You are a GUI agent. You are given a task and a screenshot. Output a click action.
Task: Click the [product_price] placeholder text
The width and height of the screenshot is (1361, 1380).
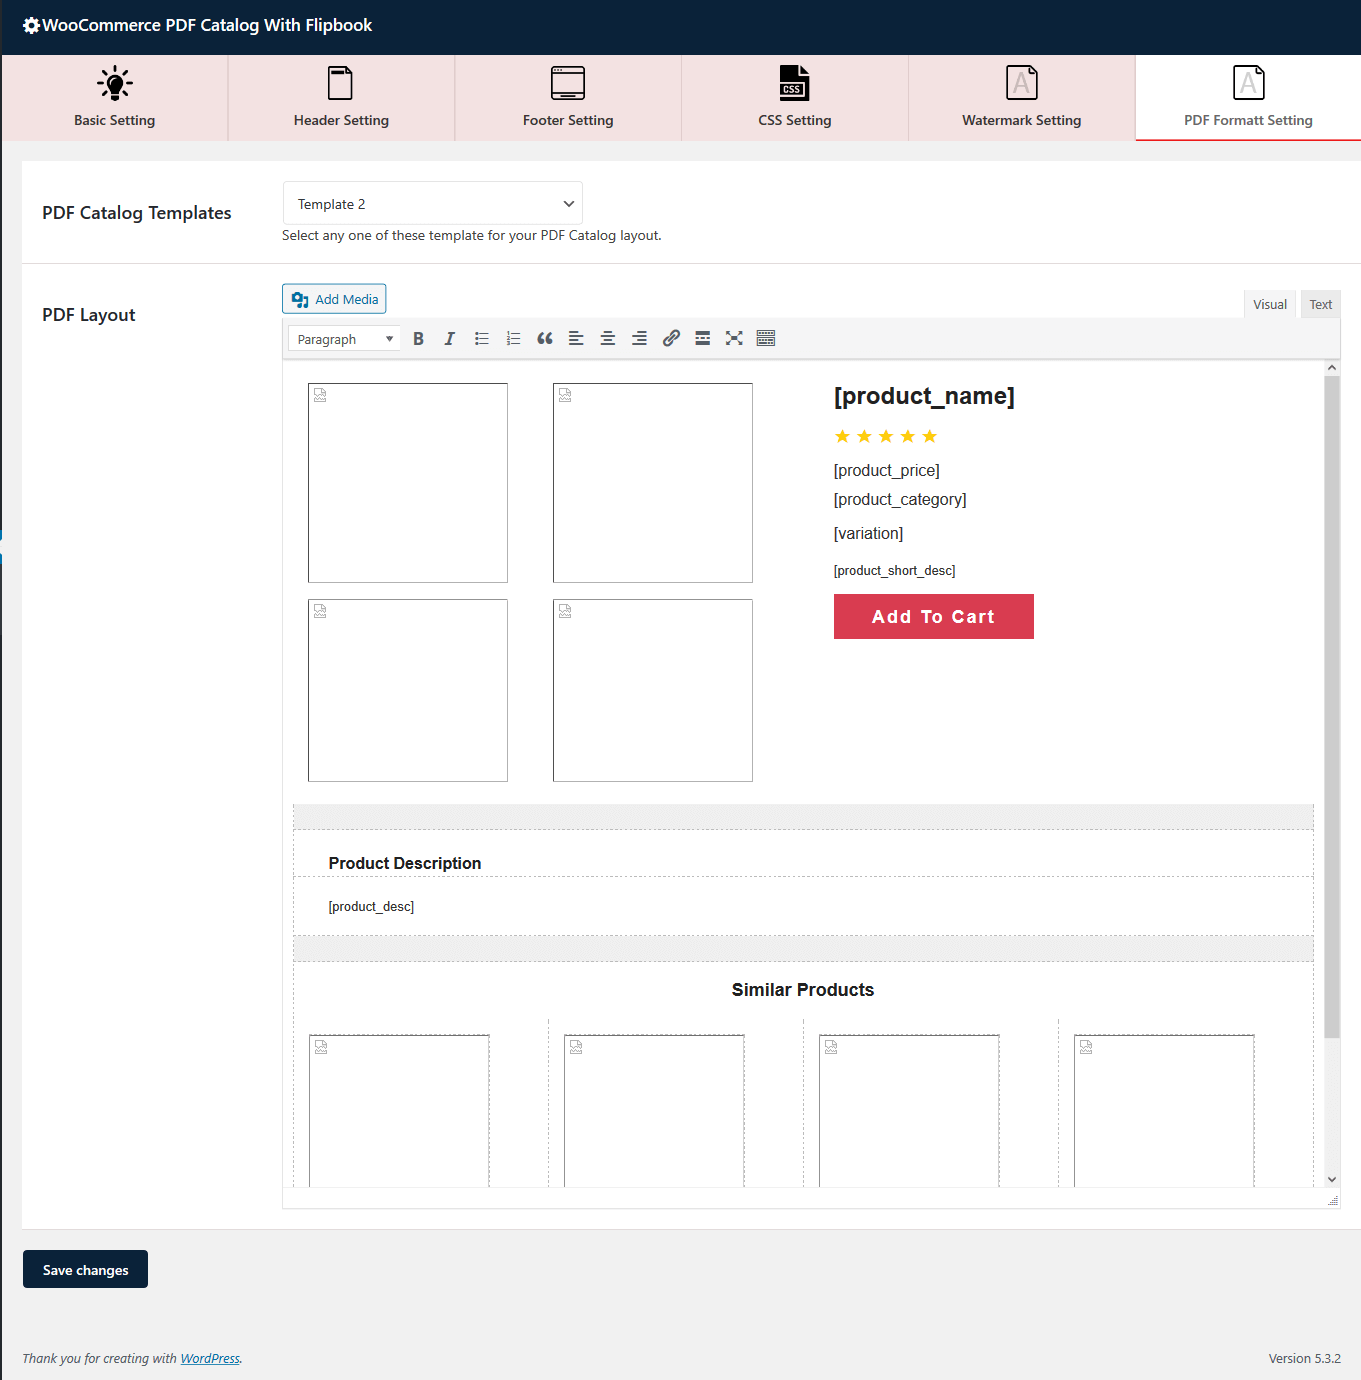tap(887, 471)
